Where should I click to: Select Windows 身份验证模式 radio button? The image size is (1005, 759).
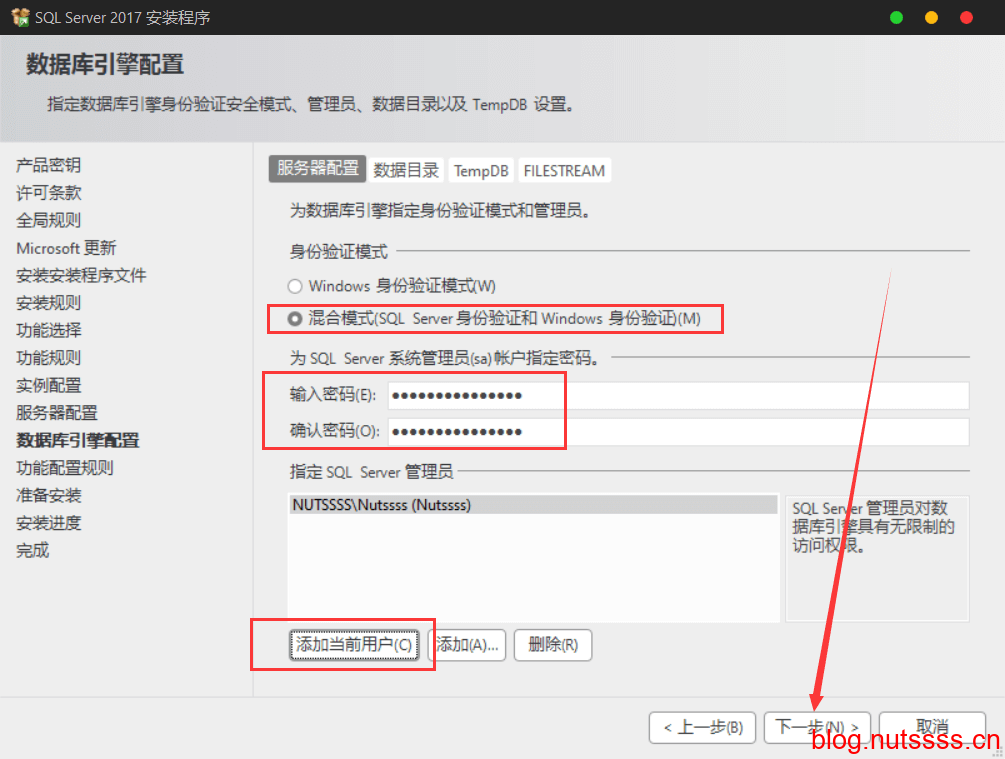click(x=295, y=286)
